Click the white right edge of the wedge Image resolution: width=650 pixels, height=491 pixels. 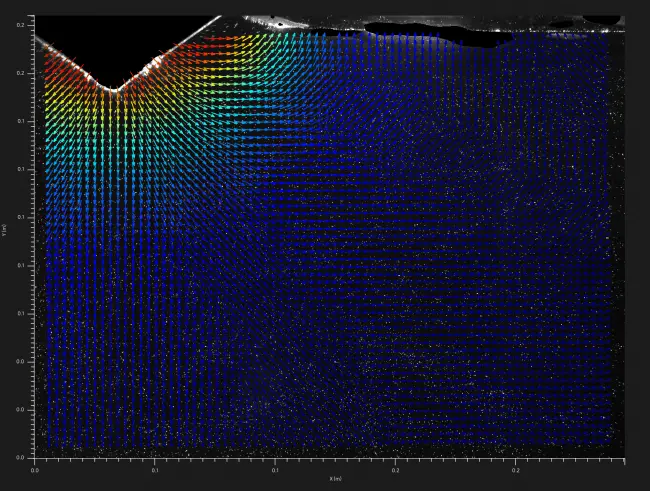(170, 52)
